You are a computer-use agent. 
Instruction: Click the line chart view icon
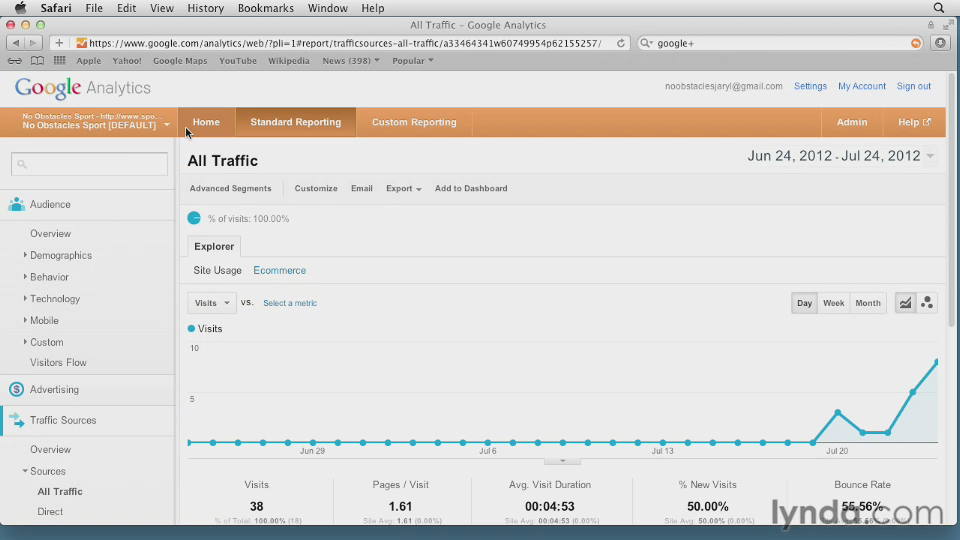coord(905,303)
